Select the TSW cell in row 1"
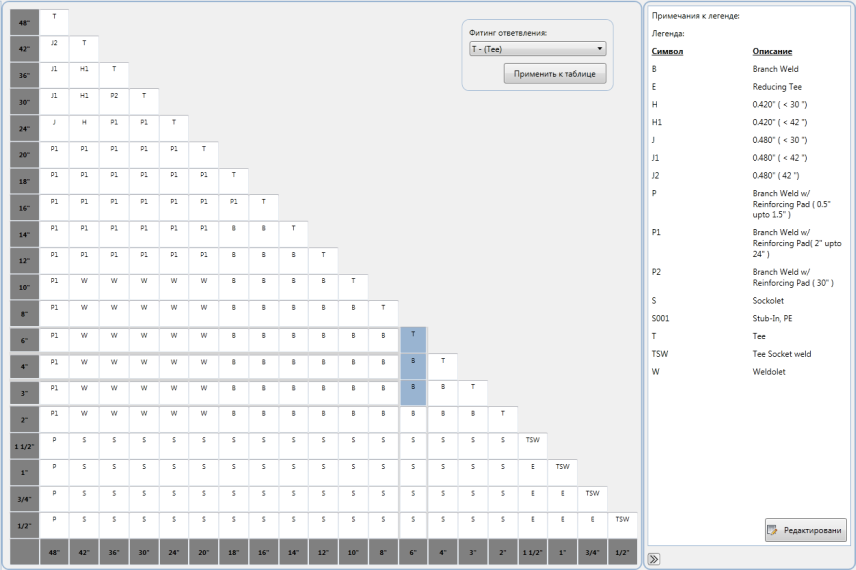This screenshot has height=570, width=856. coord(563,472)
